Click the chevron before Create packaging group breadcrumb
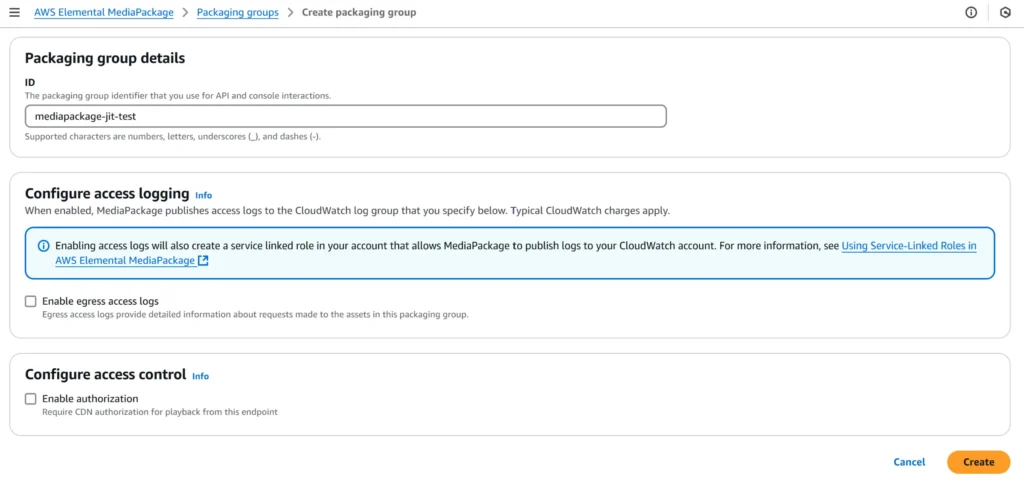Viewport: 1024px width, 489px height. pyautogui.click(x=290, y=12)
